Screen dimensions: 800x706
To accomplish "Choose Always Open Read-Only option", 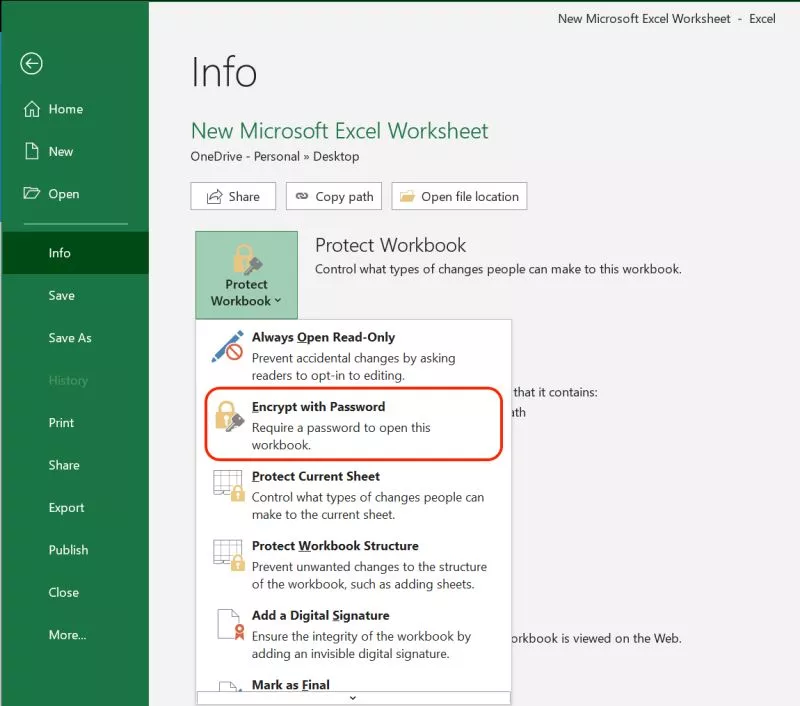I will click(353, 356).
